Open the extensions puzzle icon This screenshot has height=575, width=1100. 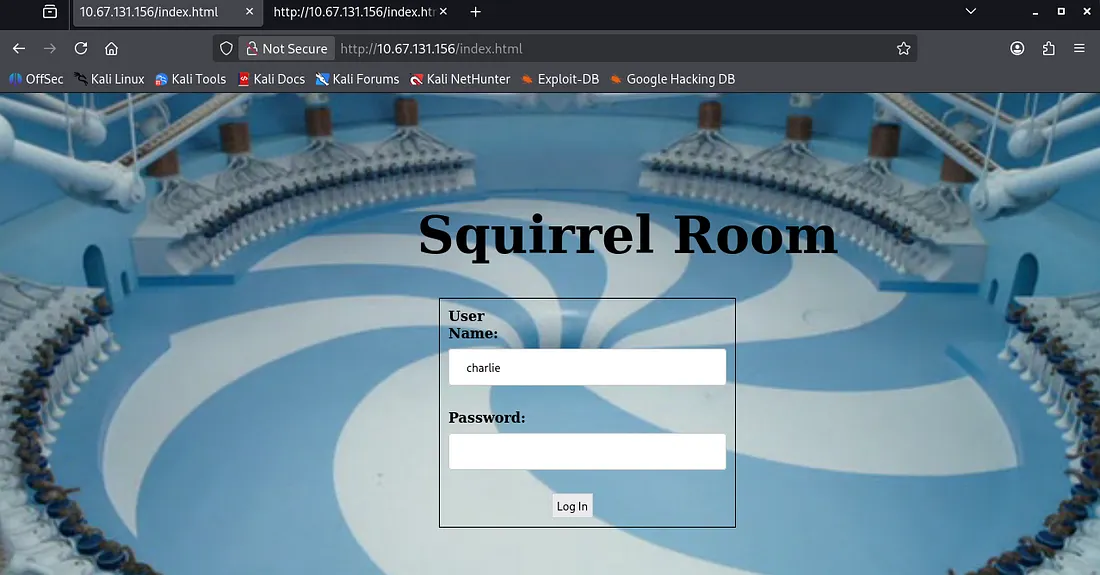point(1049,48)
